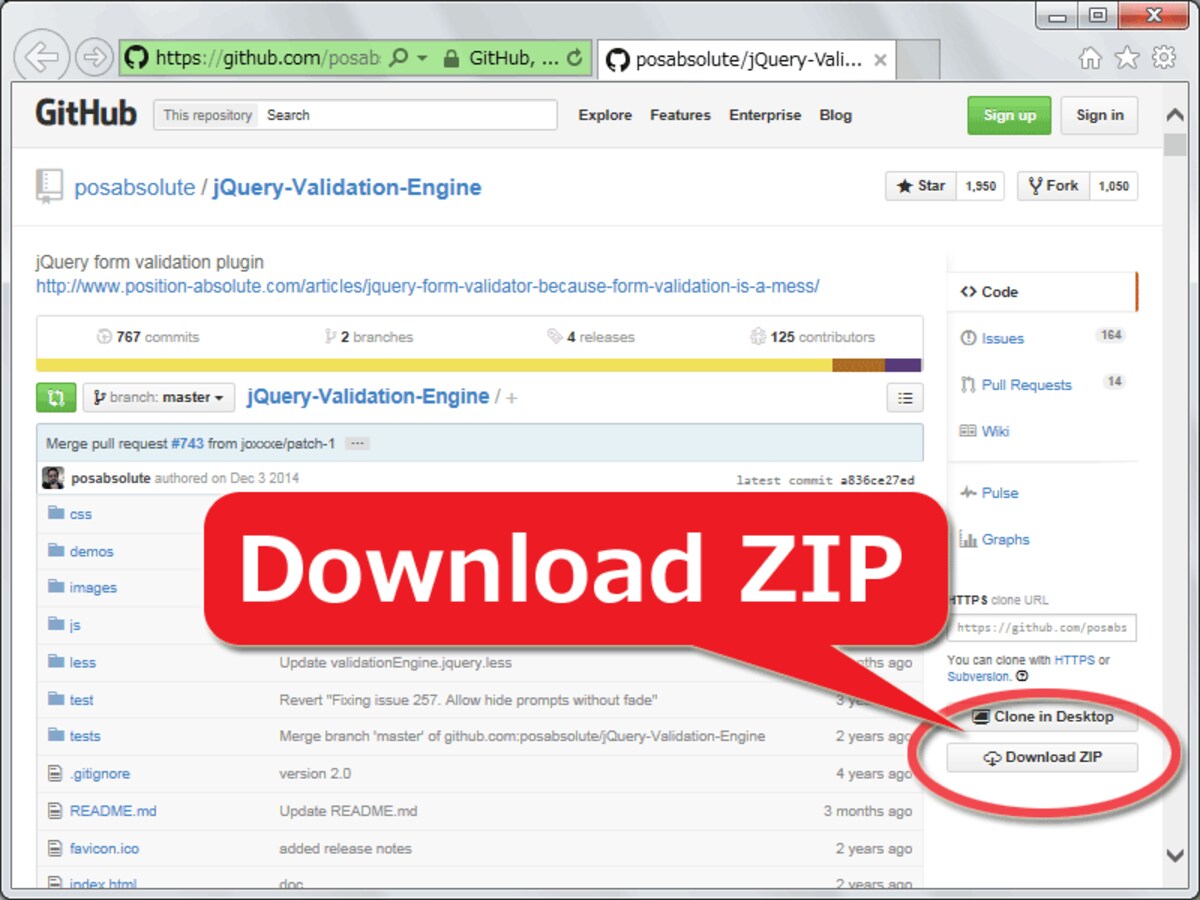Expand commit message ellipsis button
This screenshot has width=1200, height=900.
pos(358,443)
